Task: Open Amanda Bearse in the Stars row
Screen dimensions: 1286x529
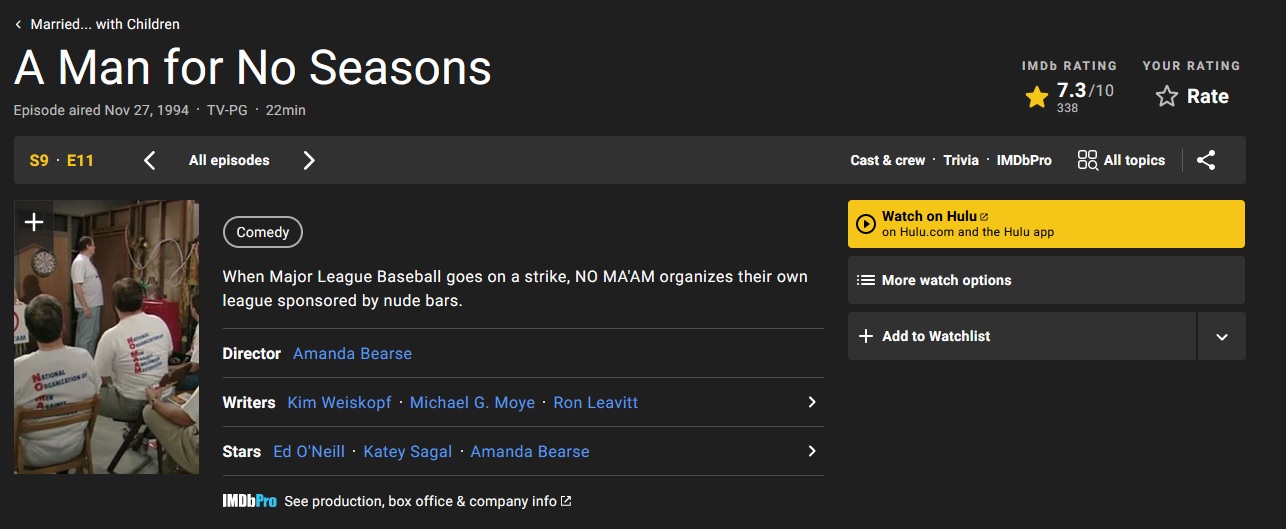Action: click(x=530, y=451)
